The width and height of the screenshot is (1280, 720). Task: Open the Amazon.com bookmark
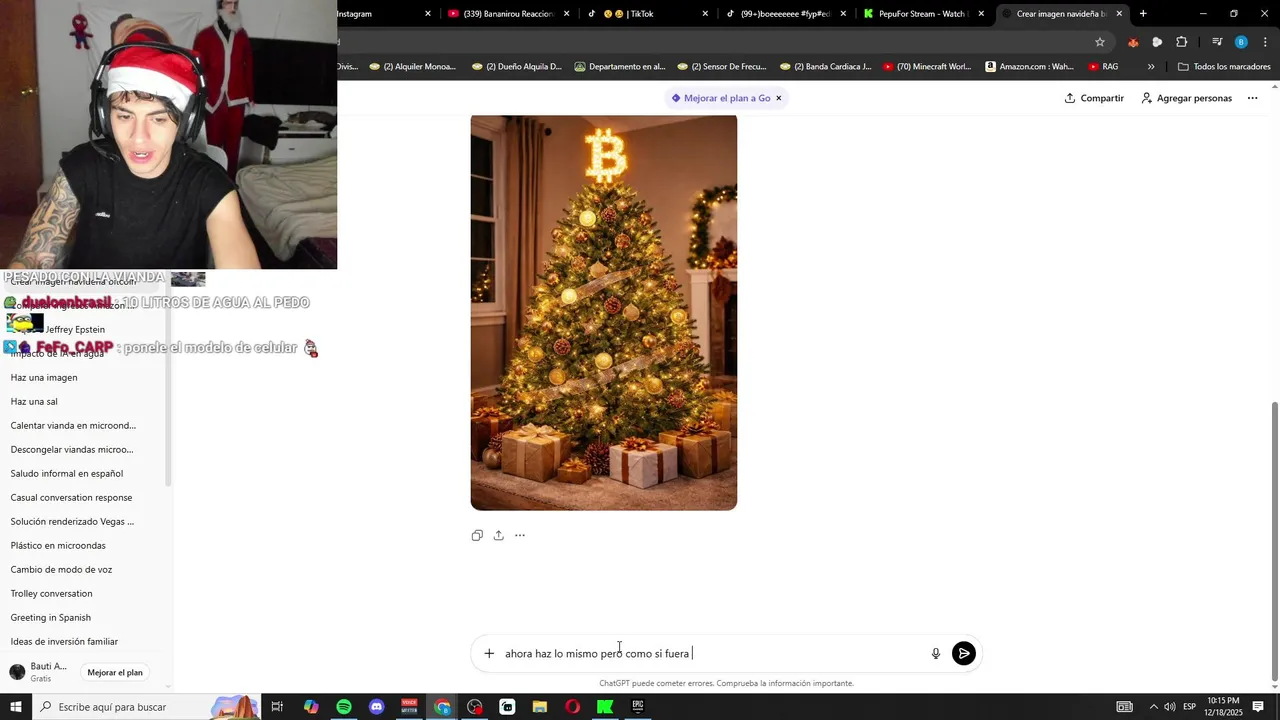tap(1029, 67)
